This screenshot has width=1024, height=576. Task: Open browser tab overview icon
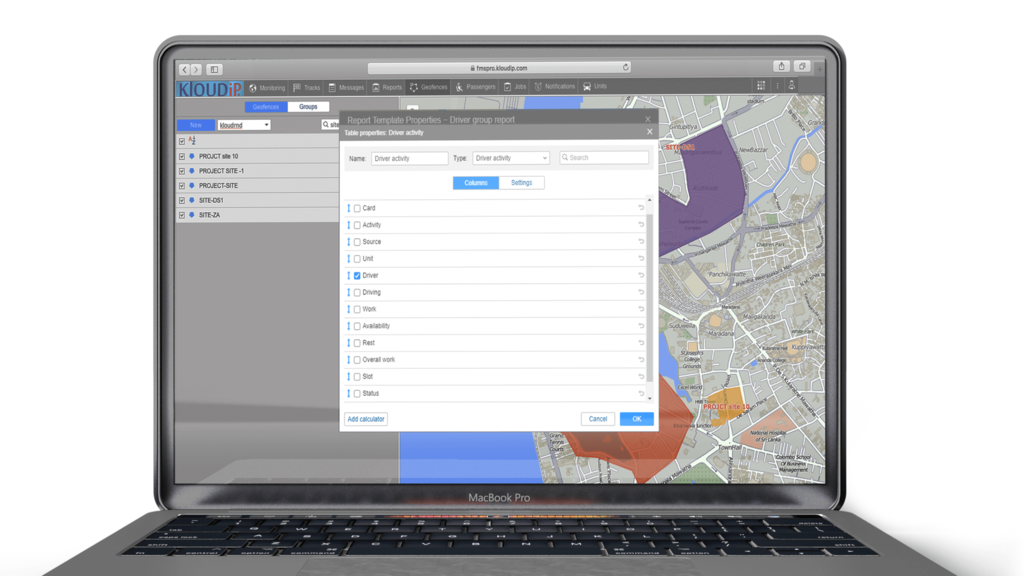pos(802,66)
